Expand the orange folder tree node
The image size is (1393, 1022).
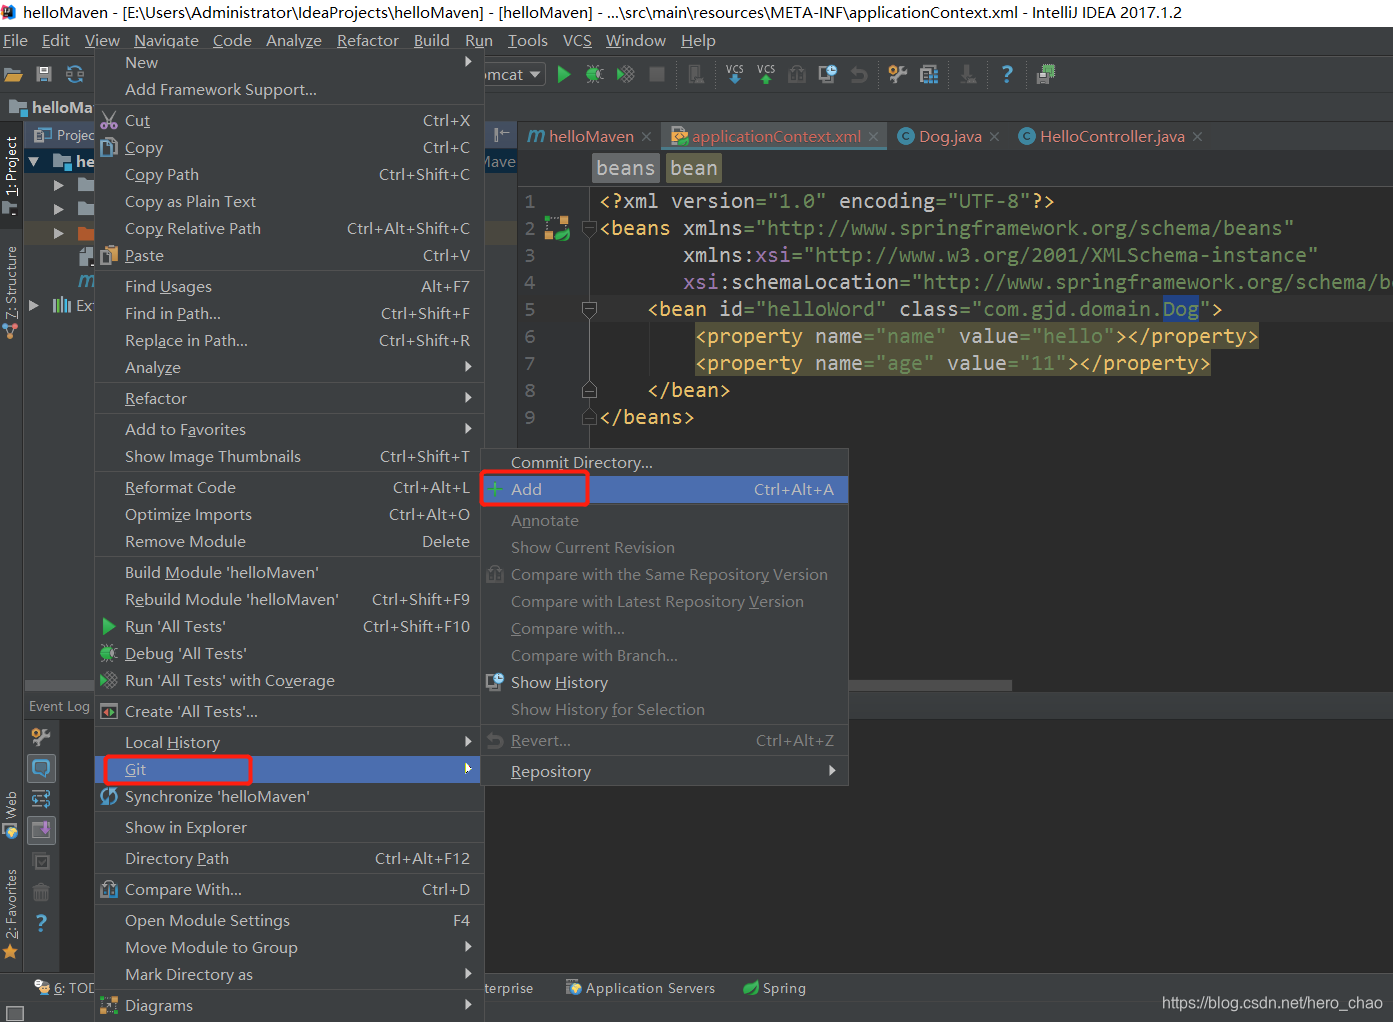tap(58, 233)
